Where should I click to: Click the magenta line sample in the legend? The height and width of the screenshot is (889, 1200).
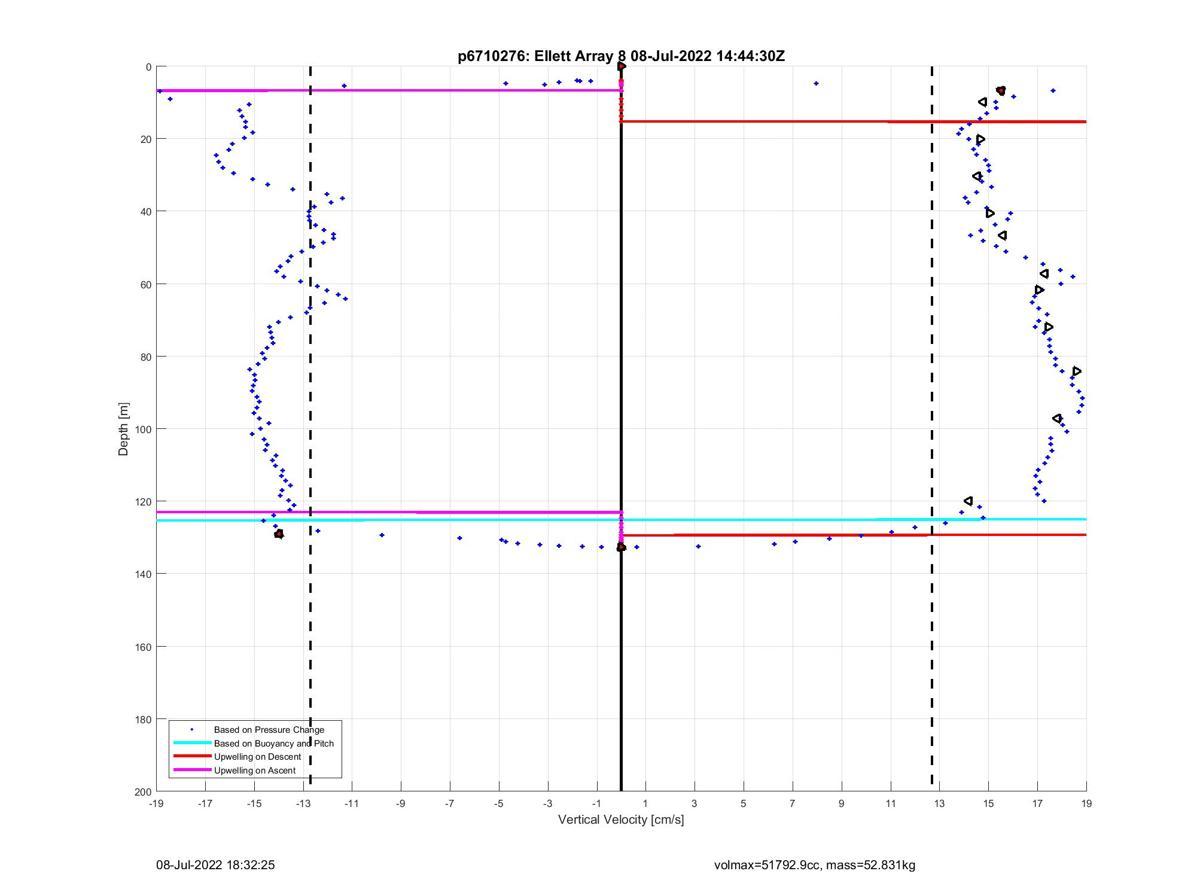tap(192, 770)
